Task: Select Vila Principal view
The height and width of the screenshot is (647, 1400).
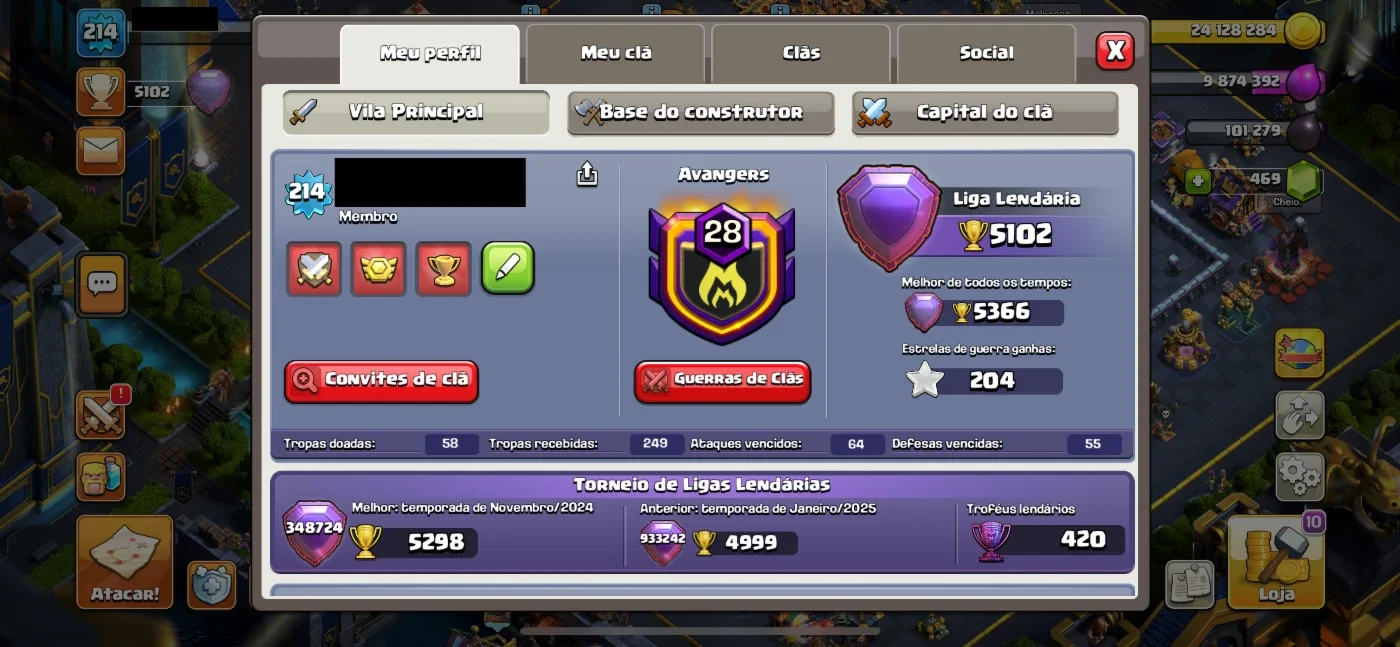Action: pos(416,112)
